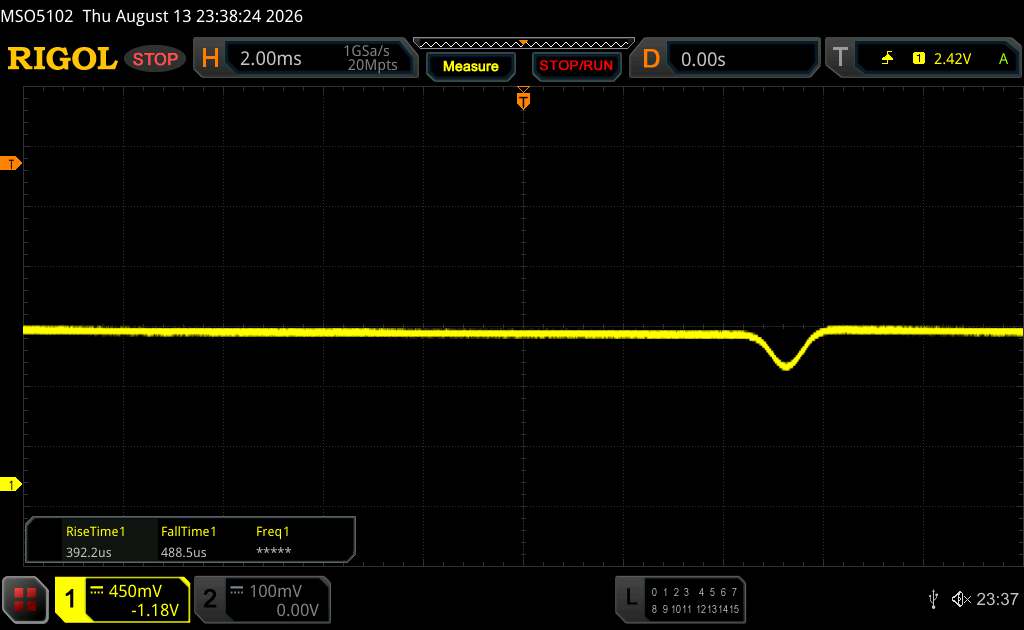Click the RIGOL logo
This screenshot has height=630, width=1024.
62,59
